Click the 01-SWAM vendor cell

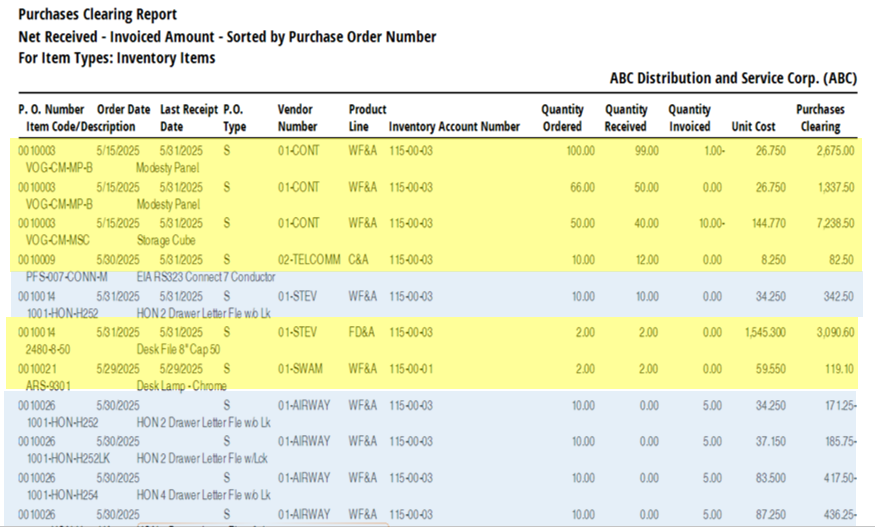pyautogui.click(x=302, y=368)
